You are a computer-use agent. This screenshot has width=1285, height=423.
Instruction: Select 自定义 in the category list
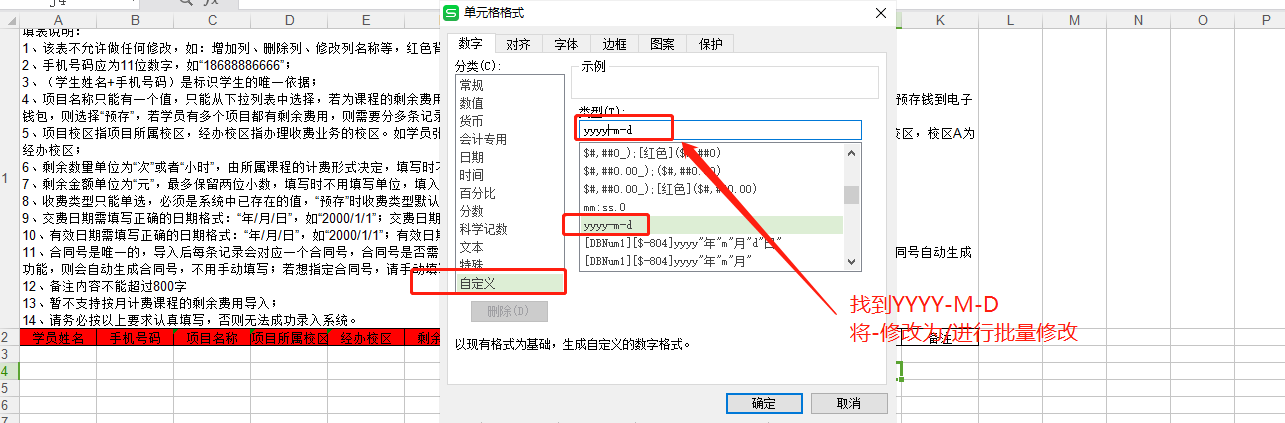tap(510, 284)
